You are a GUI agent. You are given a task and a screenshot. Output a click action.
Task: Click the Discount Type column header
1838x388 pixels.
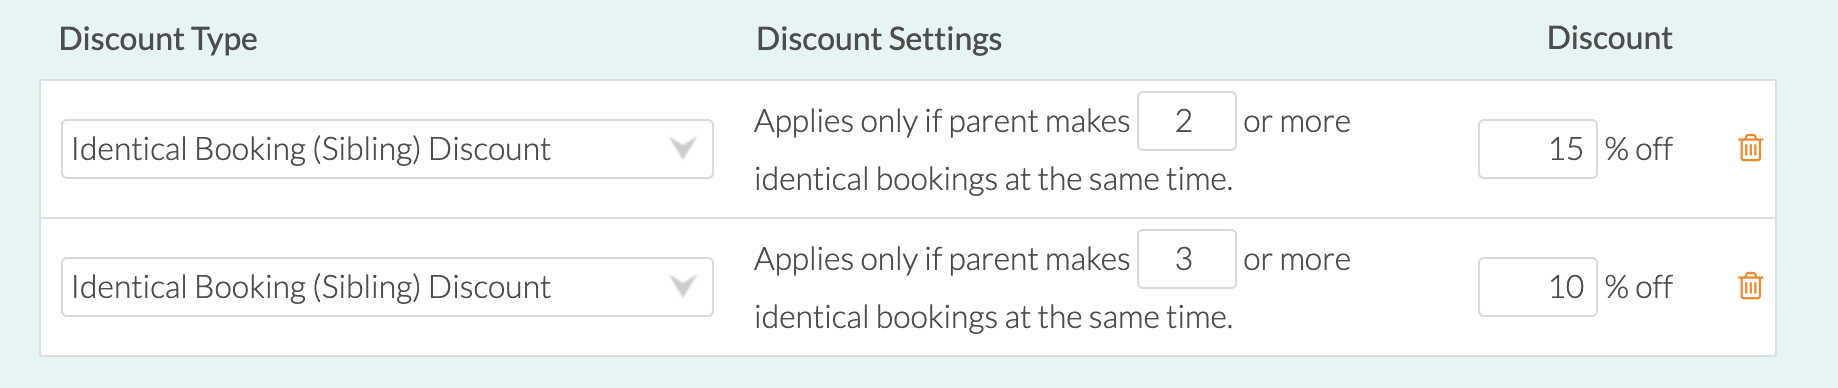[x=158, y=39]
